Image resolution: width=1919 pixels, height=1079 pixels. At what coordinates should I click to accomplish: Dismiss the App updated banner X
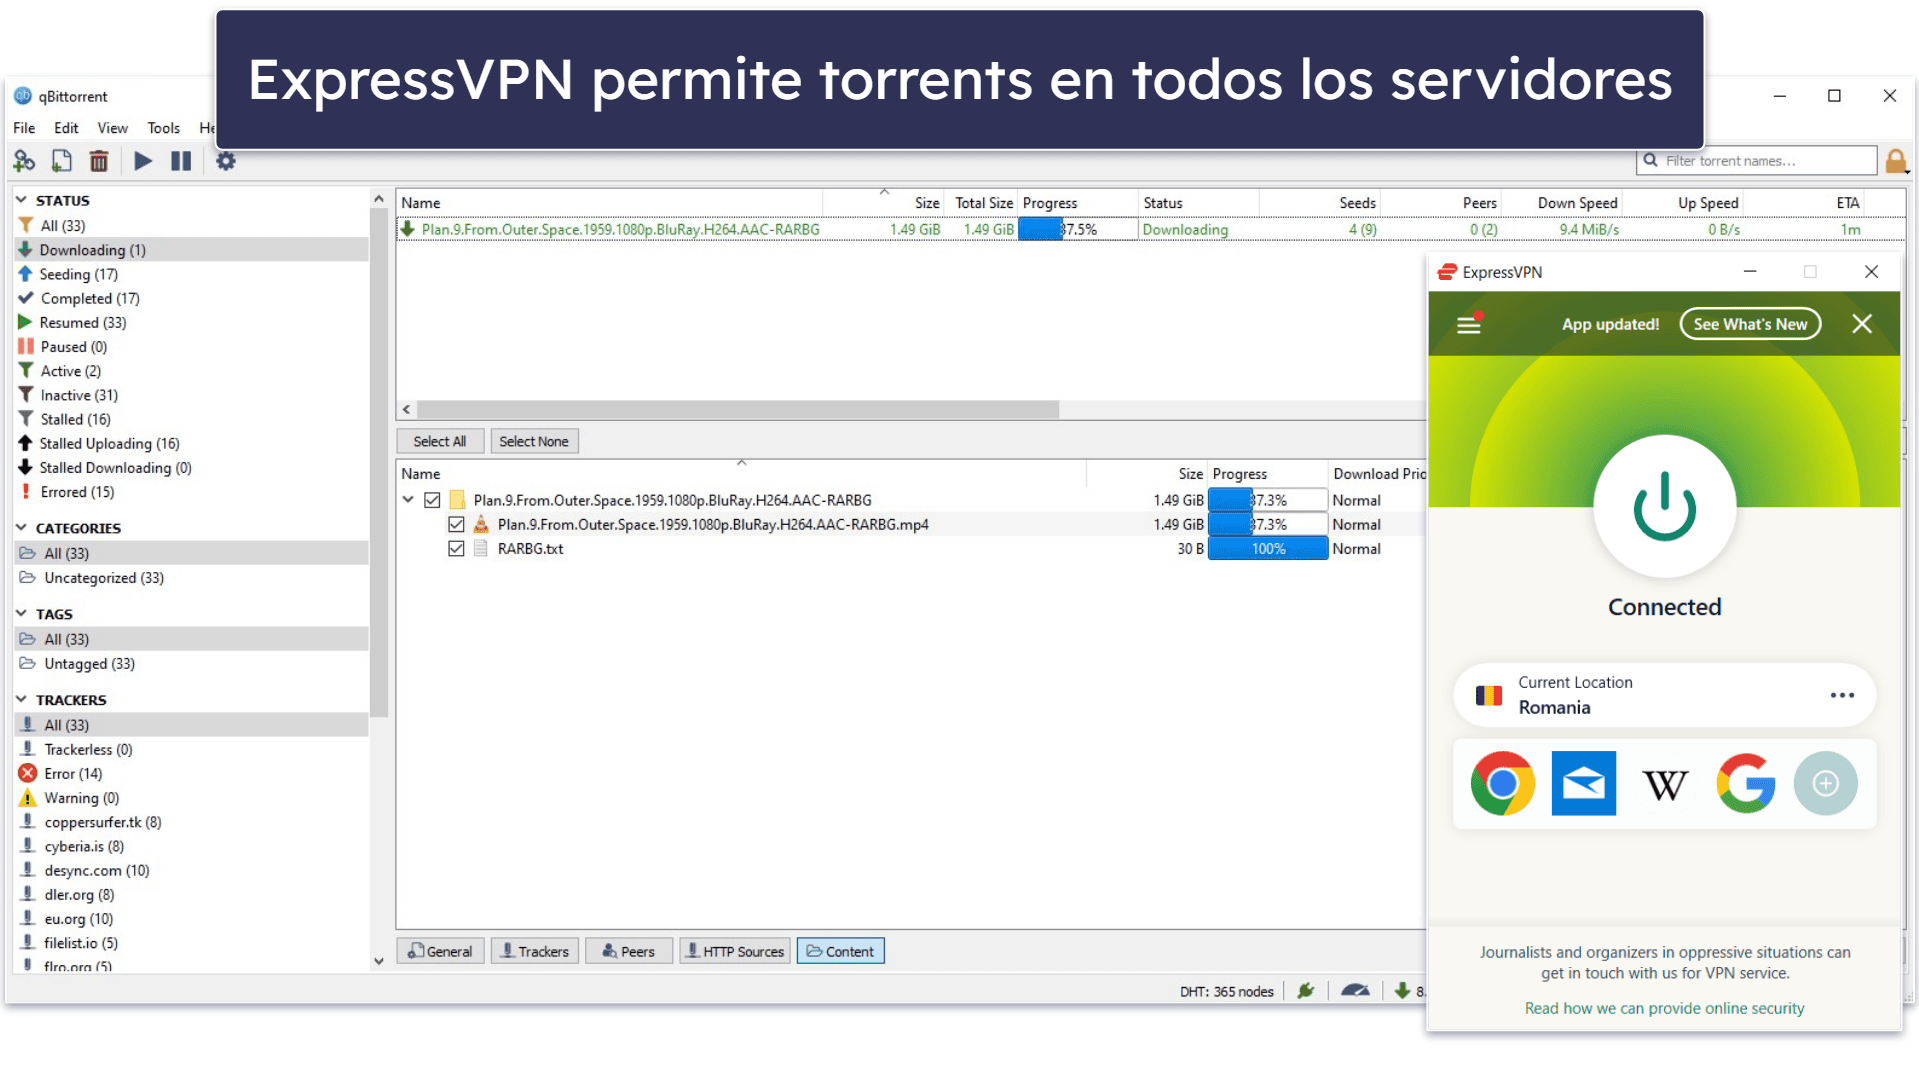[1861, 324]
